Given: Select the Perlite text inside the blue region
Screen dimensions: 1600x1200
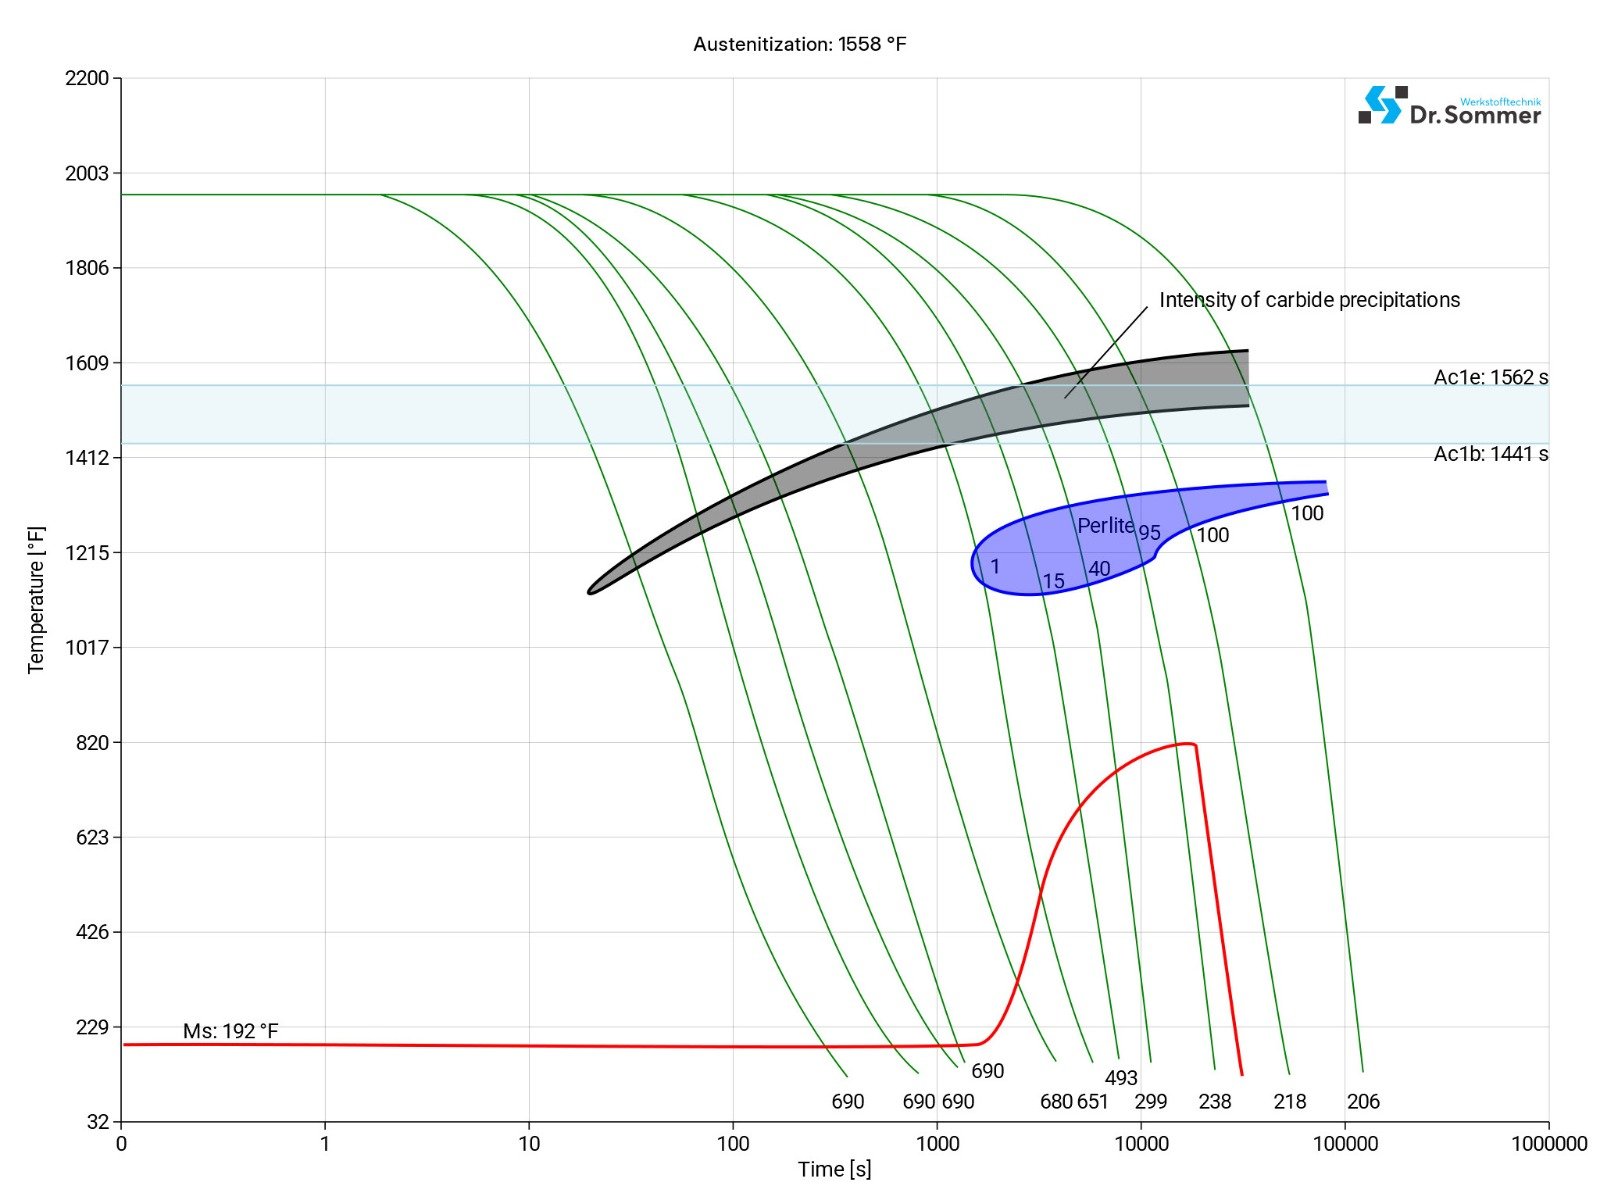Looking at the screenshot, I should pos(1105,526).
